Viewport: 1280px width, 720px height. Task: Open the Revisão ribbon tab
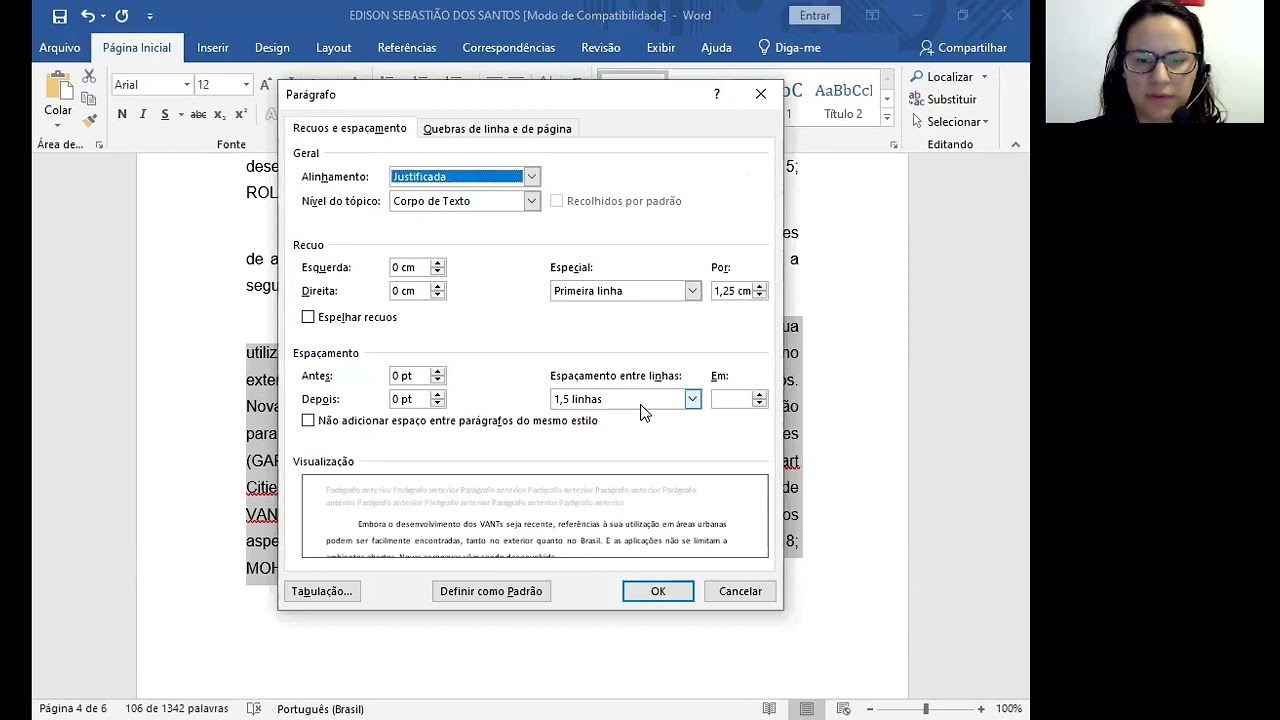(601, 47)
